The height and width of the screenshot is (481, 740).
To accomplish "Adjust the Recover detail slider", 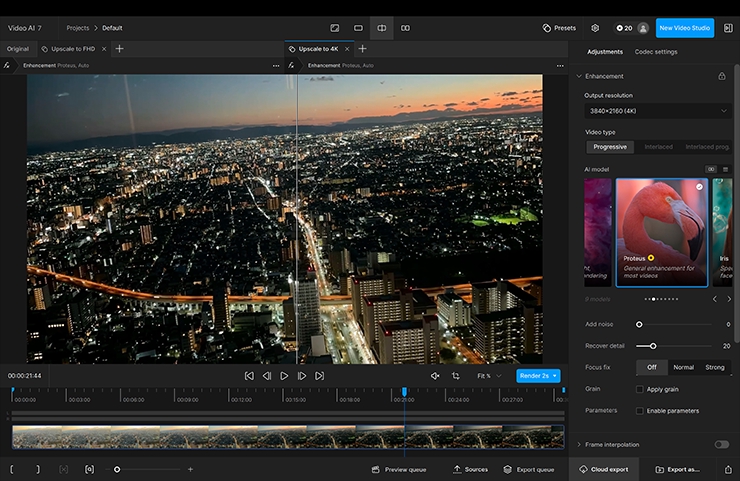I will click(x=653, y=346).
